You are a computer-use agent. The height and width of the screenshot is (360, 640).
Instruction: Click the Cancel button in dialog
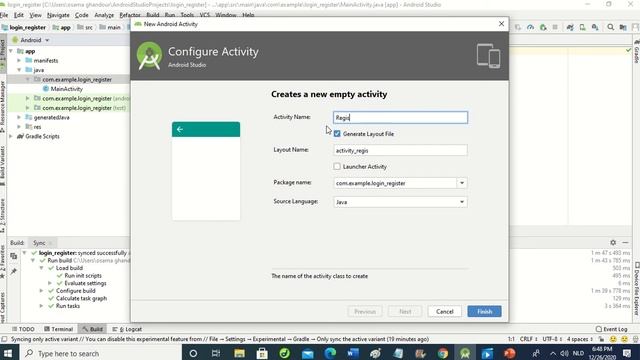[x=444, y=311]
